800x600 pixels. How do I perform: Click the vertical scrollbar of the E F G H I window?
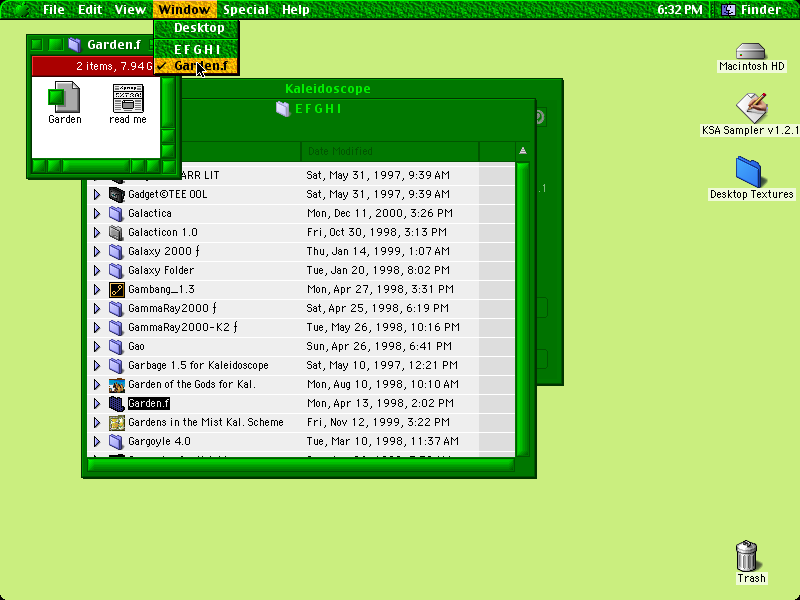point(522,309)
